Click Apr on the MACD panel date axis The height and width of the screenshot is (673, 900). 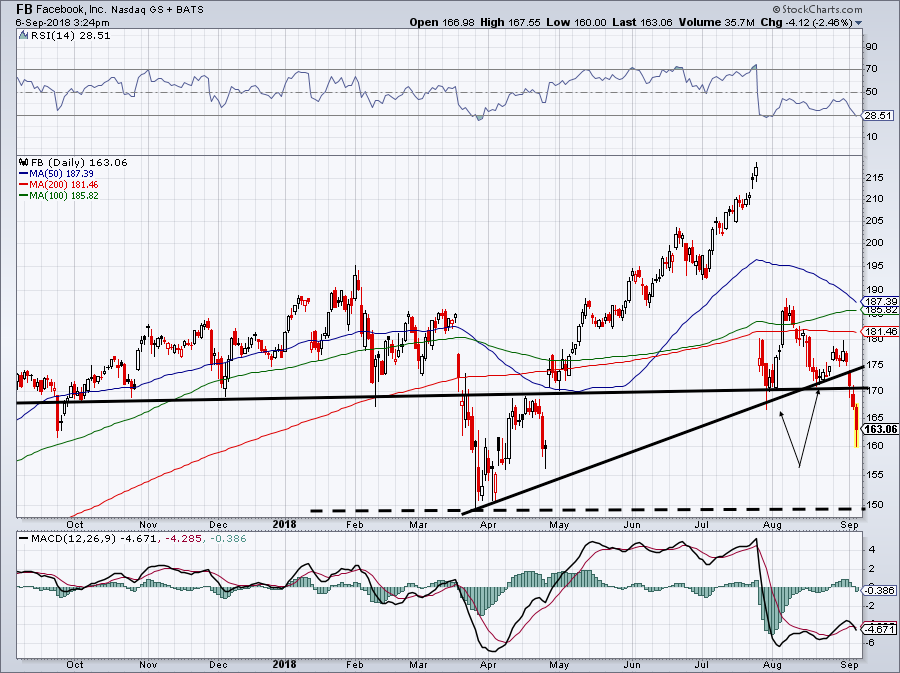488,664
